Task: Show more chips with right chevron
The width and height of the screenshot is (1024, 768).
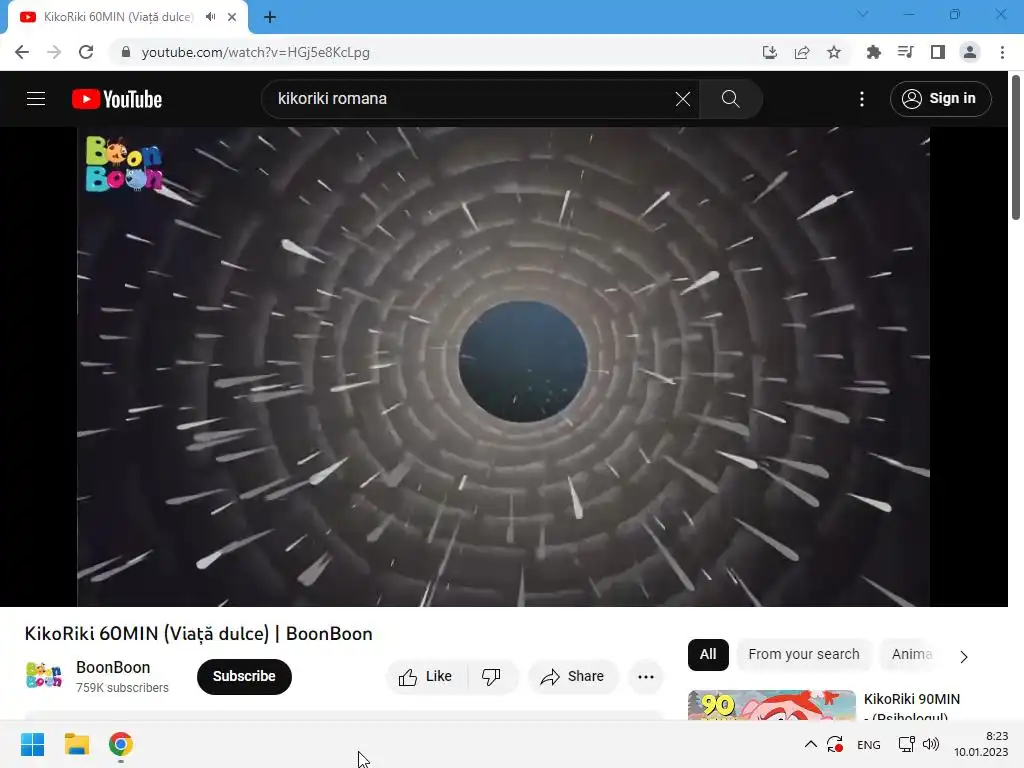Action: click(x=964, y=656)
